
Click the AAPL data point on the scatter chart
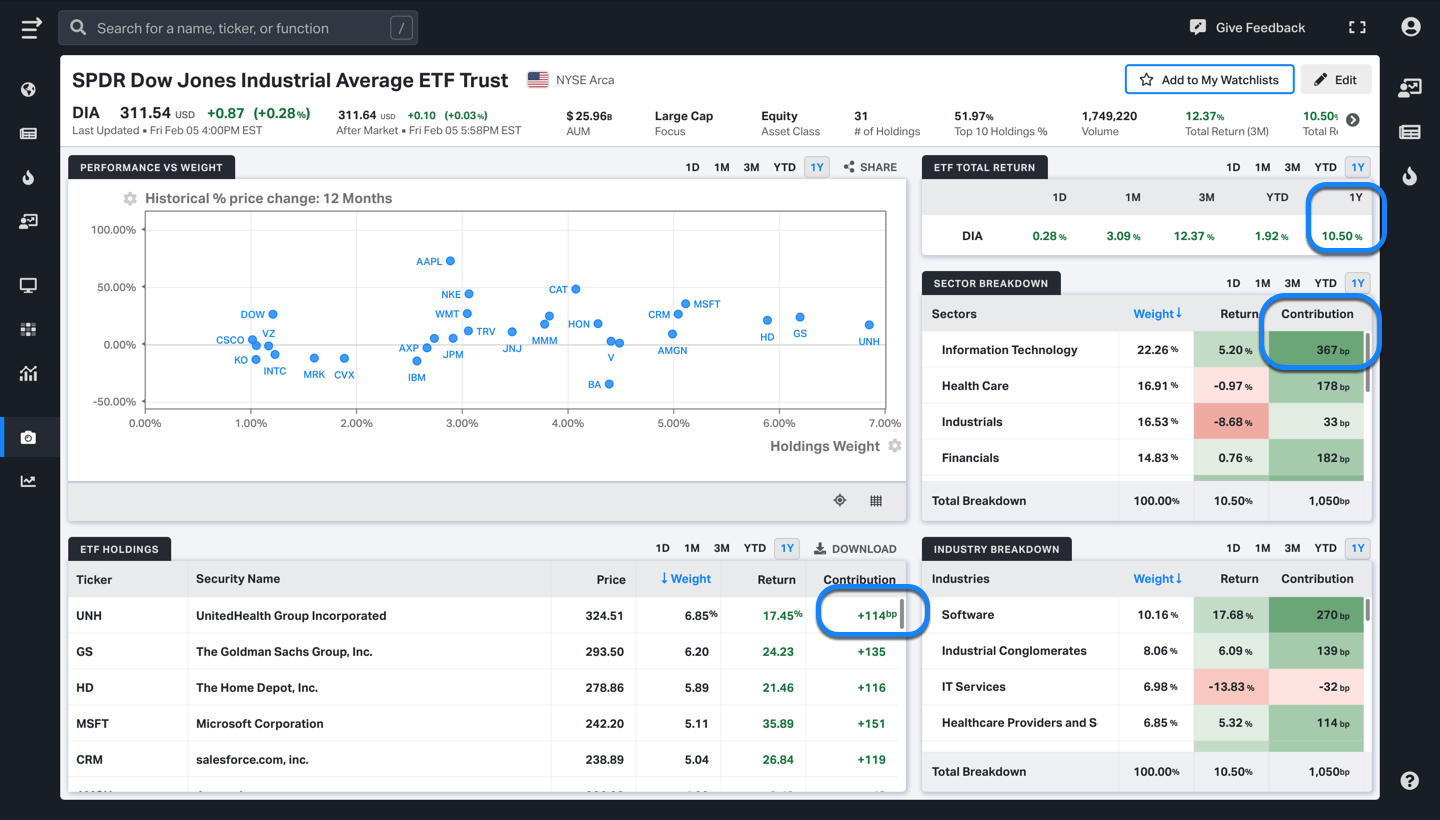450,261
